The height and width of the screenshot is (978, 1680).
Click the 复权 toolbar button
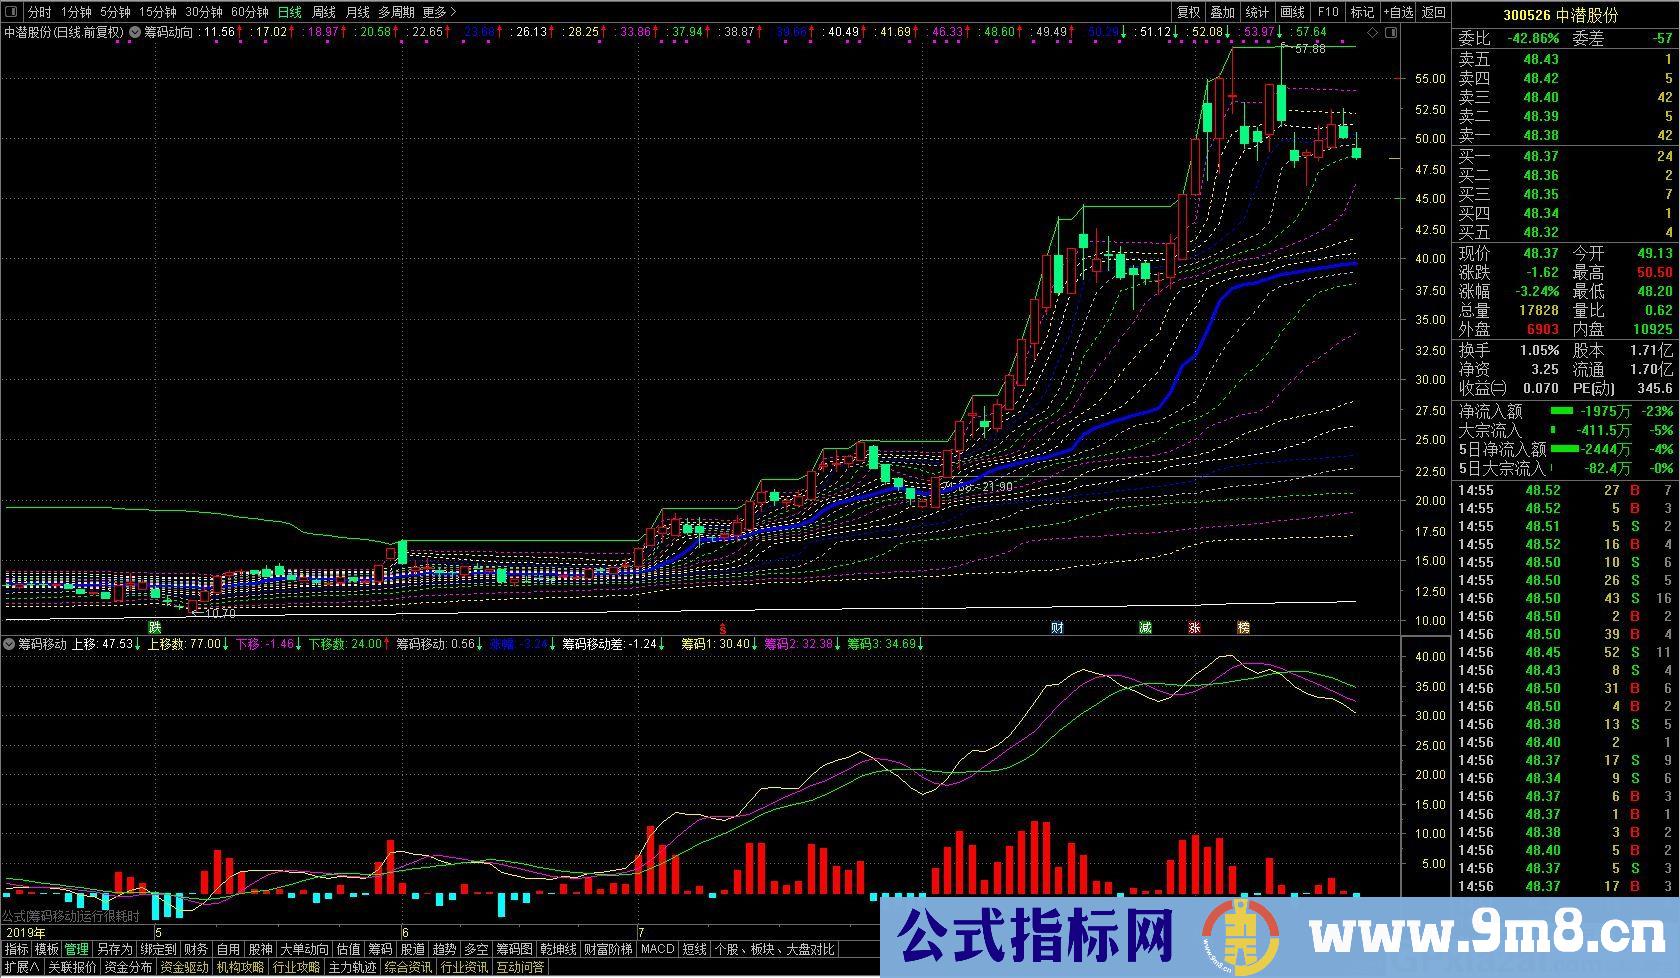pyautogui.click(x=1188, y=12)
